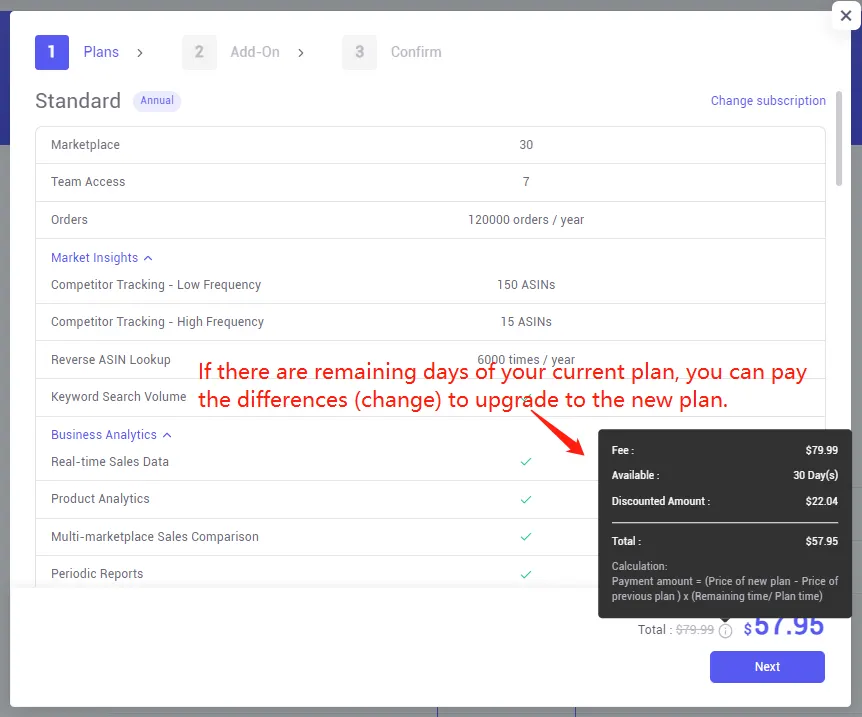Open the Total price info tooltip icon

726,630
